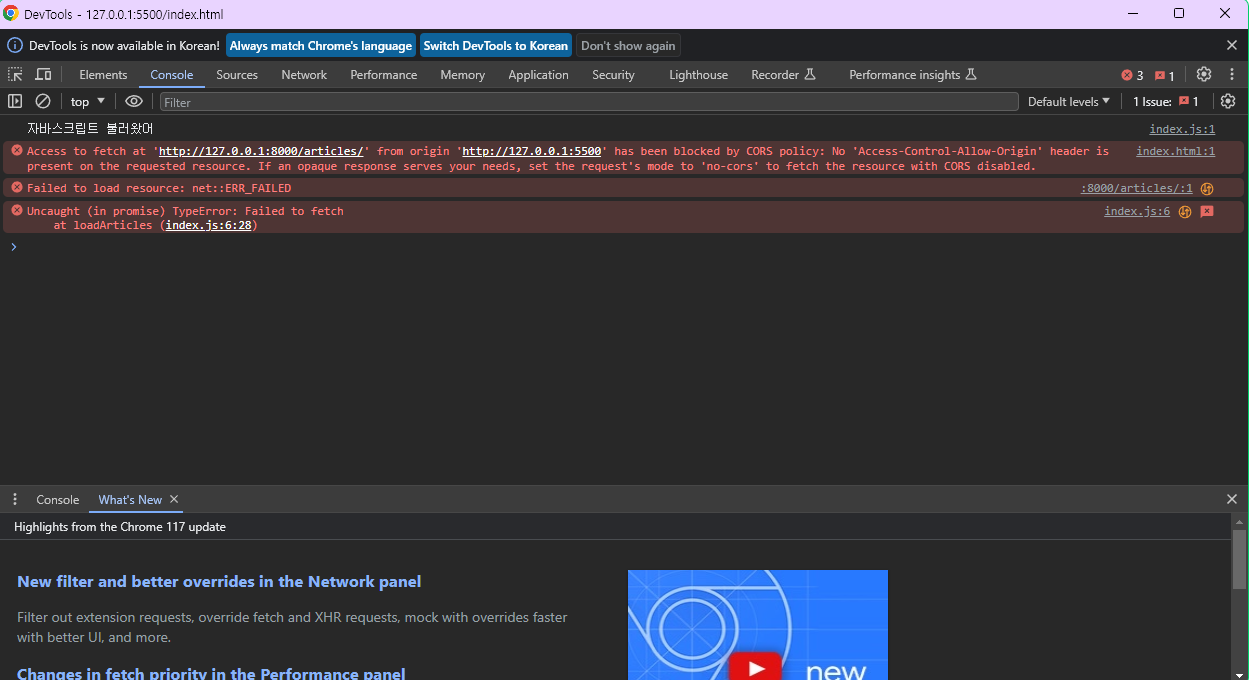The width and height of the screenshot is (1249, 680).
Task: Clear the console with the block icon
Action: [43, 102]
